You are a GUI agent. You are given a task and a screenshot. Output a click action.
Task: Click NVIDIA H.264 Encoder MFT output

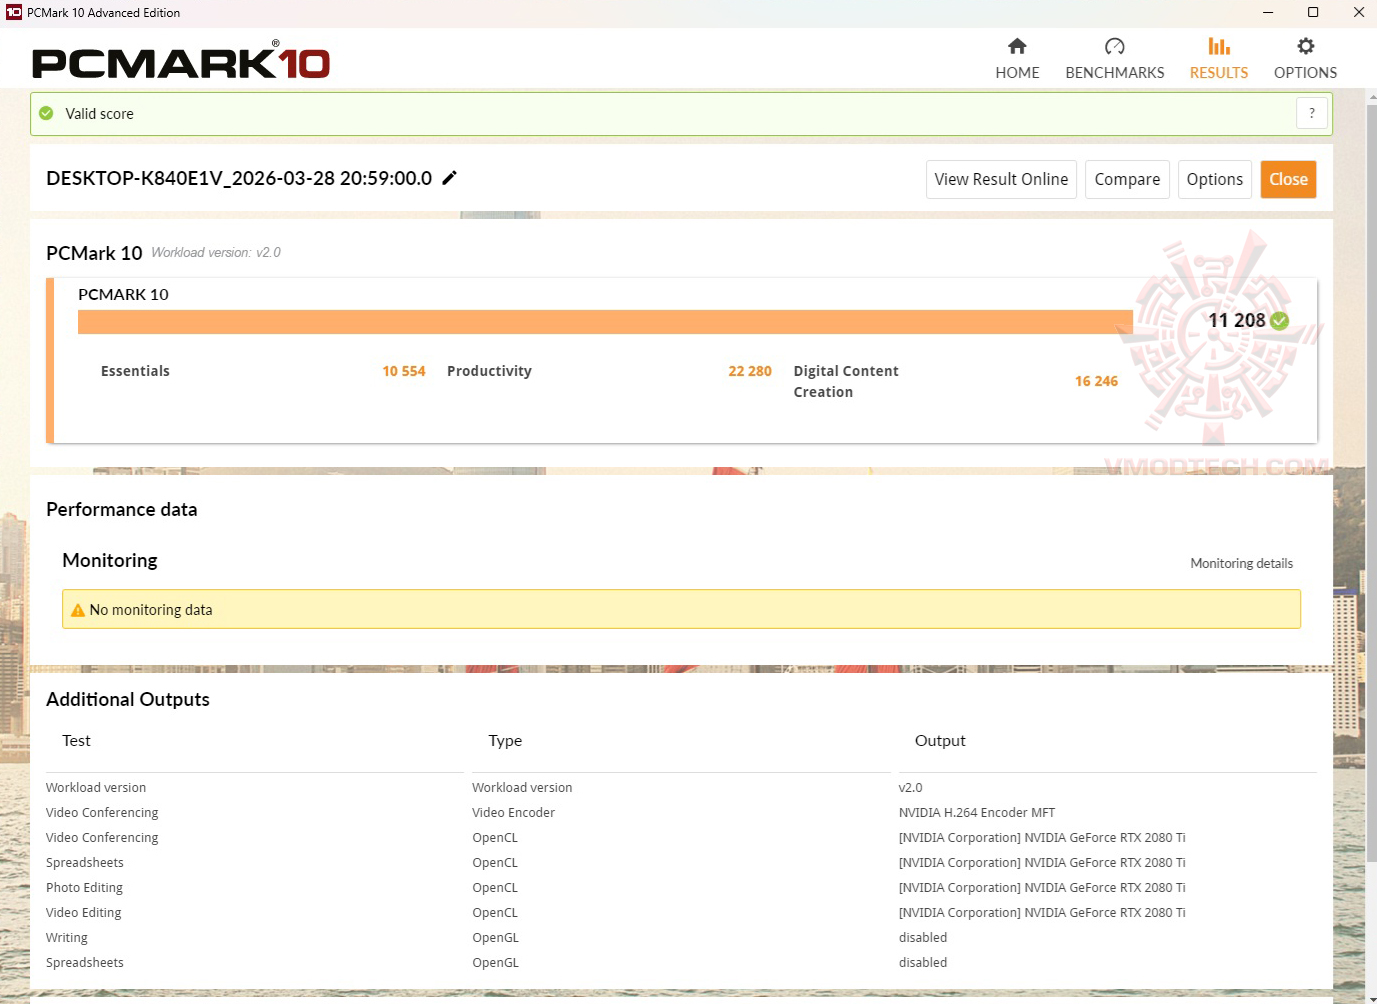pos(977,813)
